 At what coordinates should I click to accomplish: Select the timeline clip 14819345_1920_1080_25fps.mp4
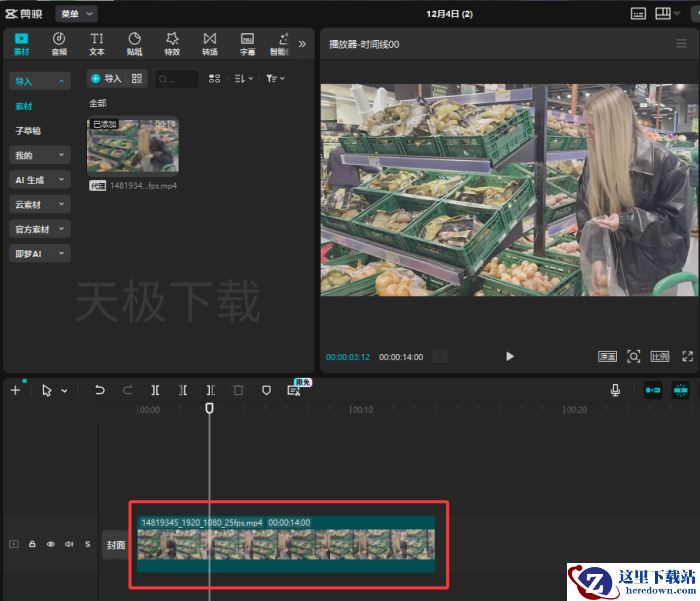pos(286,544)
